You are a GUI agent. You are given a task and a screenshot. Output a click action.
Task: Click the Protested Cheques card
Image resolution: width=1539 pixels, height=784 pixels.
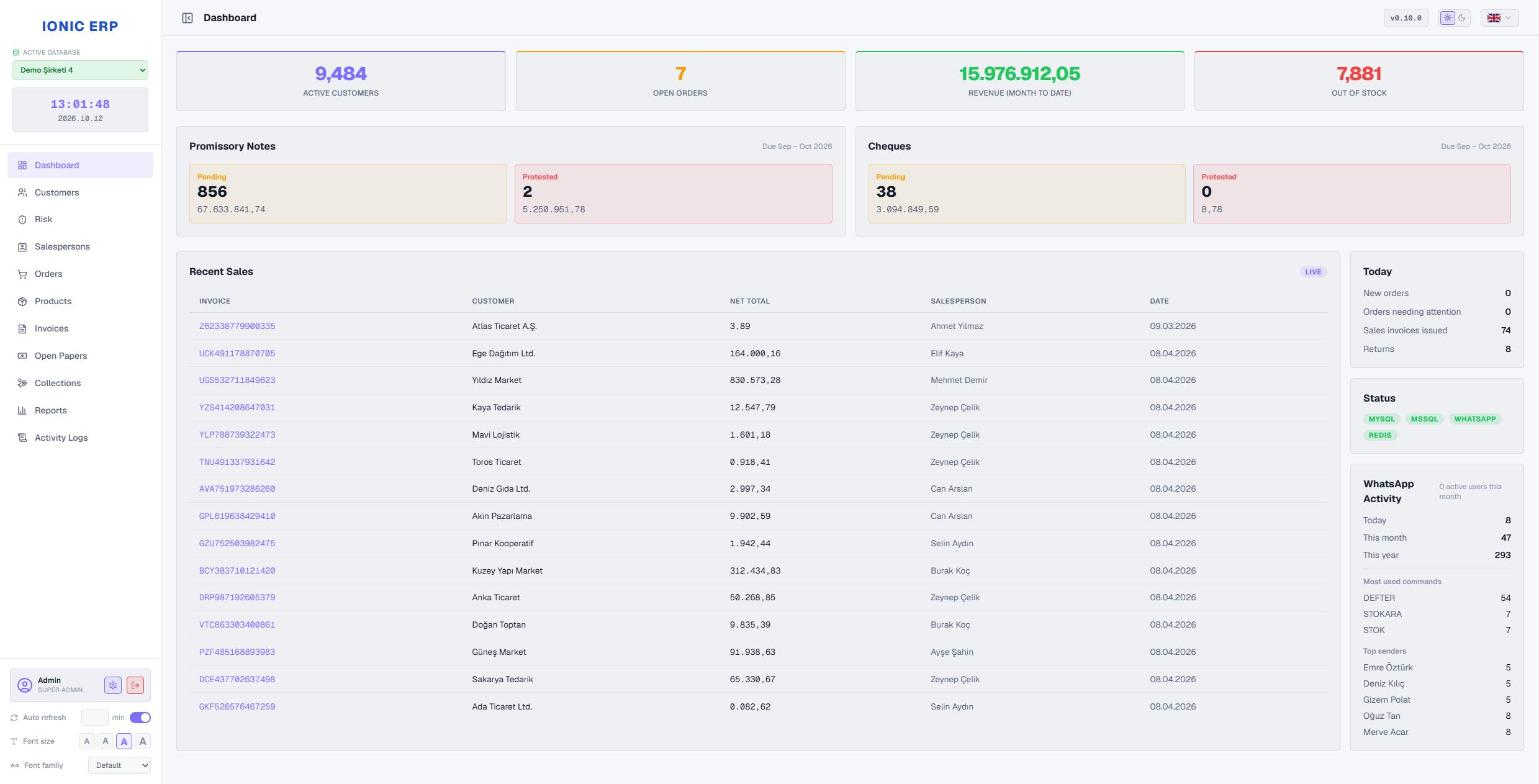click(1352, 194)
